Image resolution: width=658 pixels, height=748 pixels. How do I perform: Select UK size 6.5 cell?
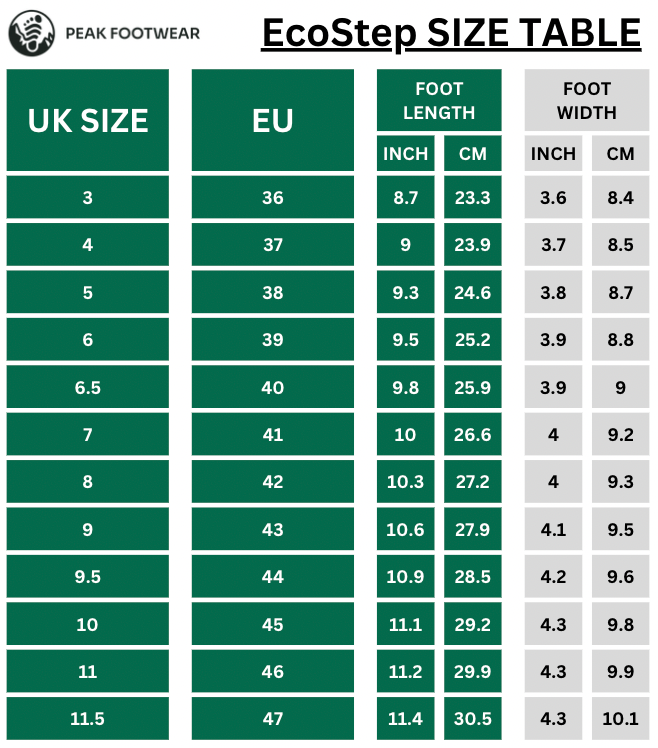point(88,387)
